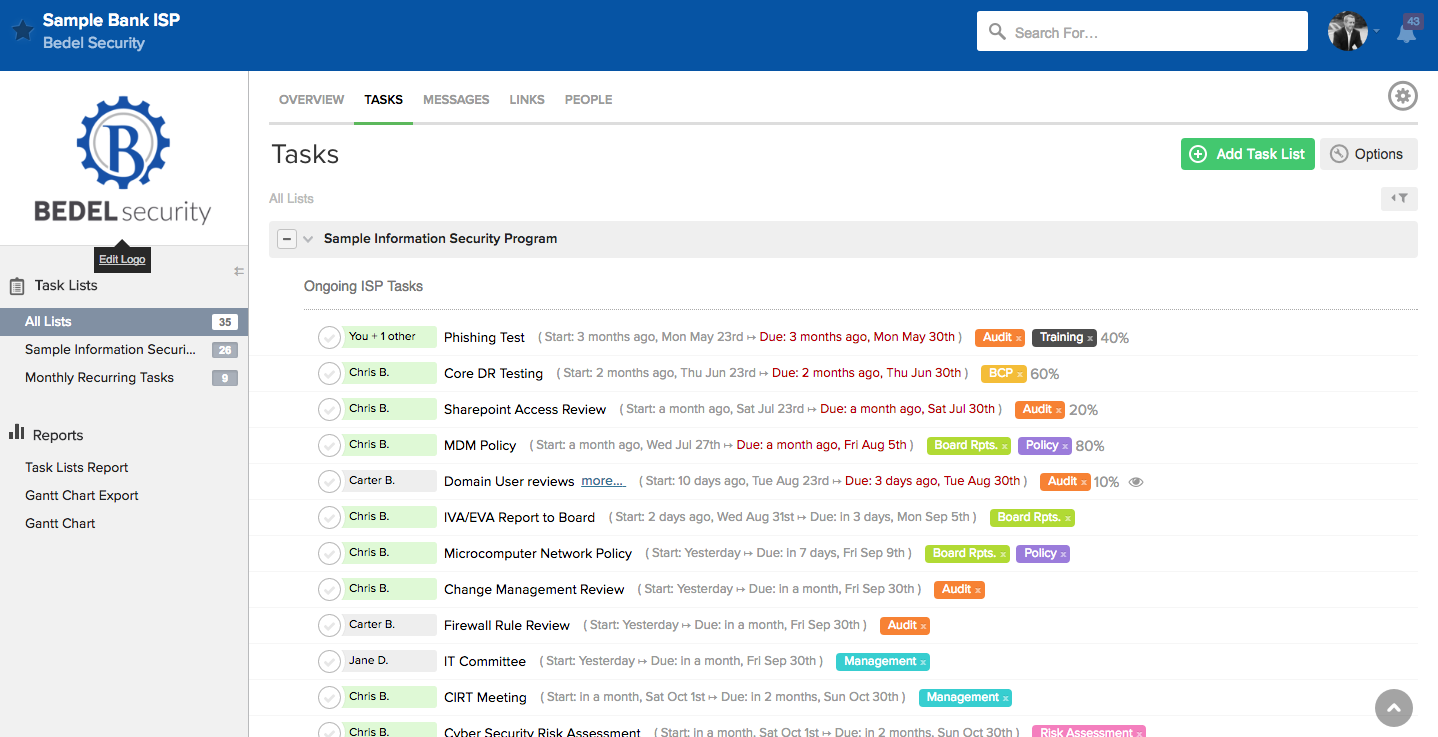Mark Phishing Test as complete
1438x737 pixels.
click(329, 338)
